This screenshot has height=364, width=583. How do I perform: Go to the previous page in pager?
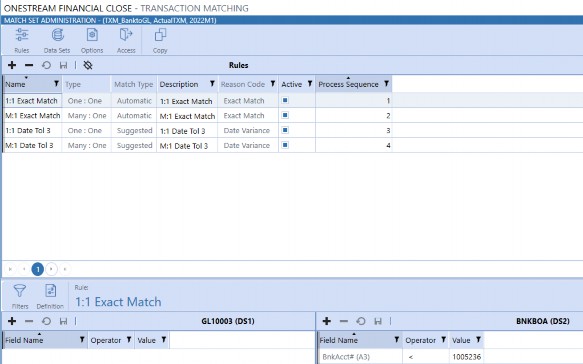coord(24,269)
